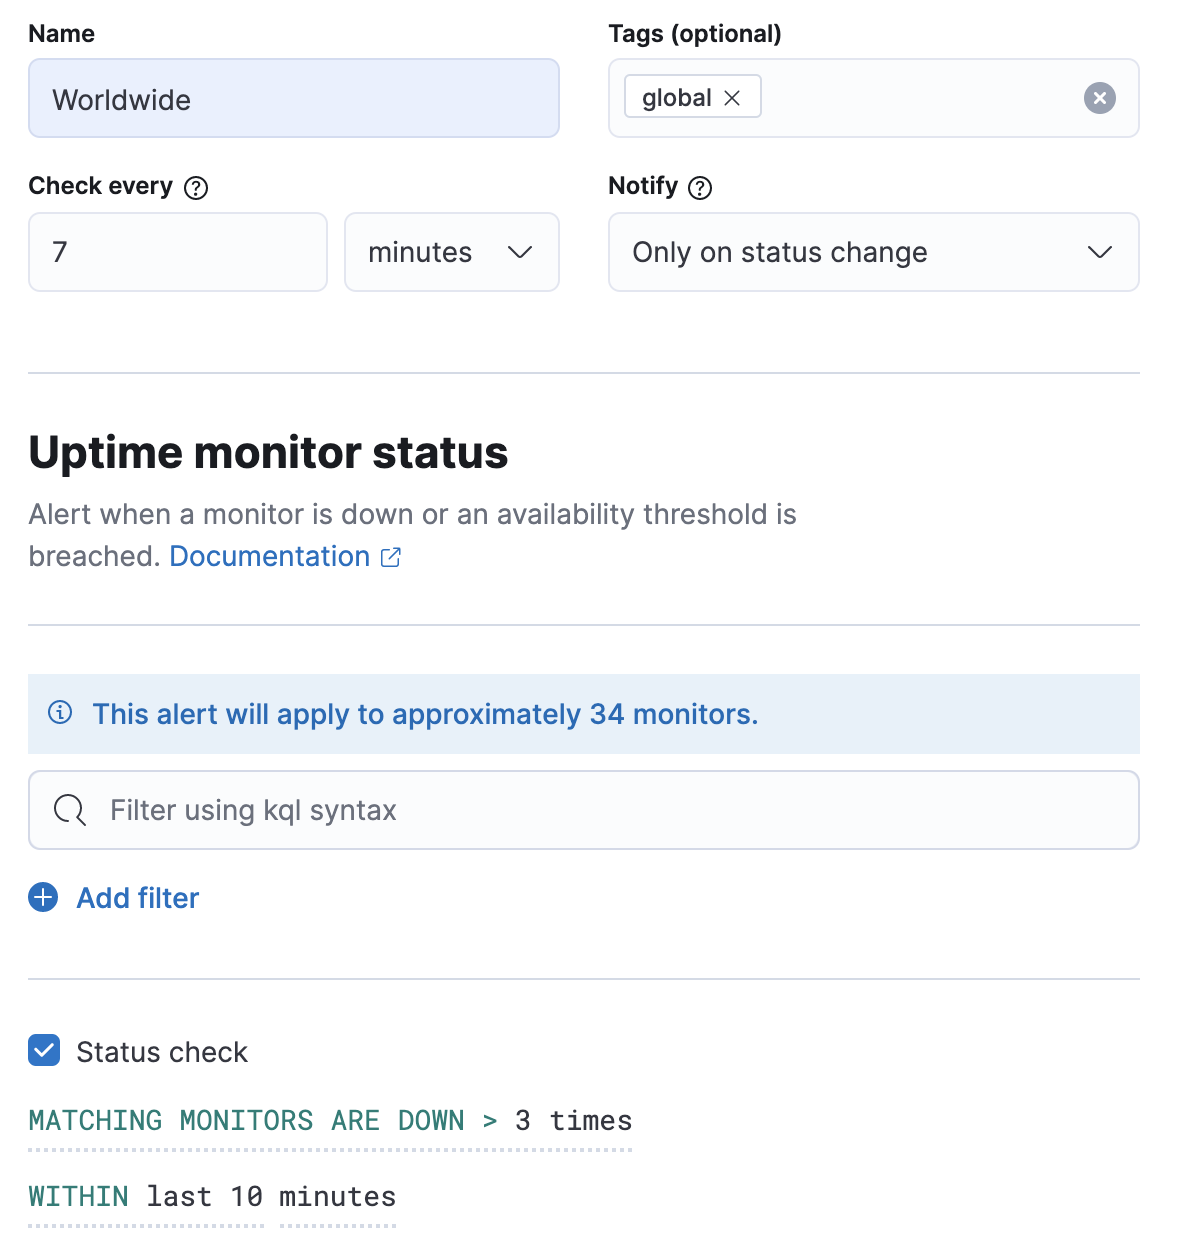Open the 'WITHIN last 10 minutes' expression

tap(212, 1196)
